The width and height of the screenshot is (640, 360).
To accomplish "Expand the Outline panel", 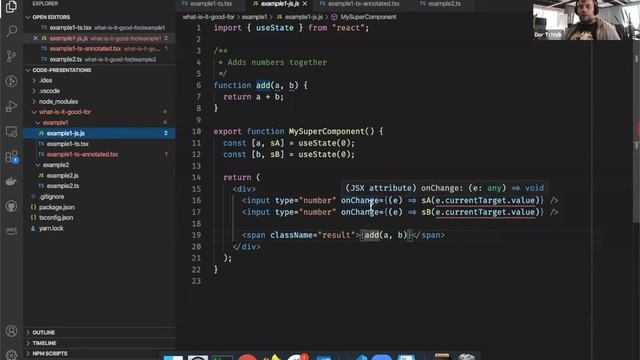I will (43, 333).
